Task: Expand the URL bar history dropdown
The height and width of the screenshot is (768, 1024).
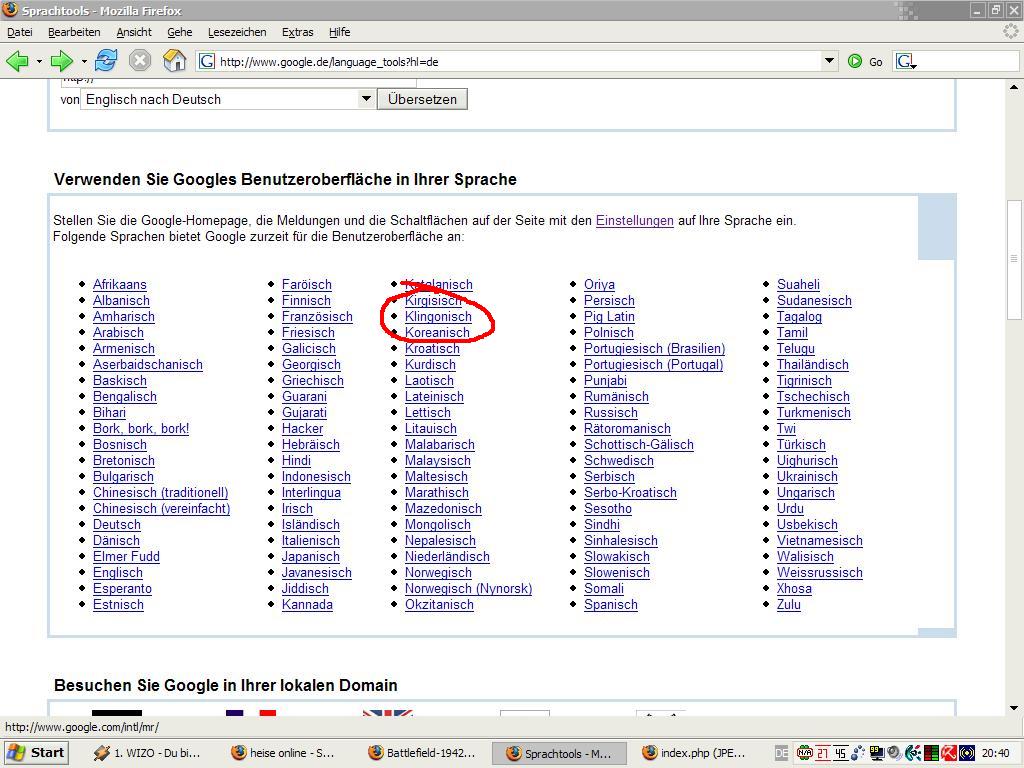Action: click(829, 61)
